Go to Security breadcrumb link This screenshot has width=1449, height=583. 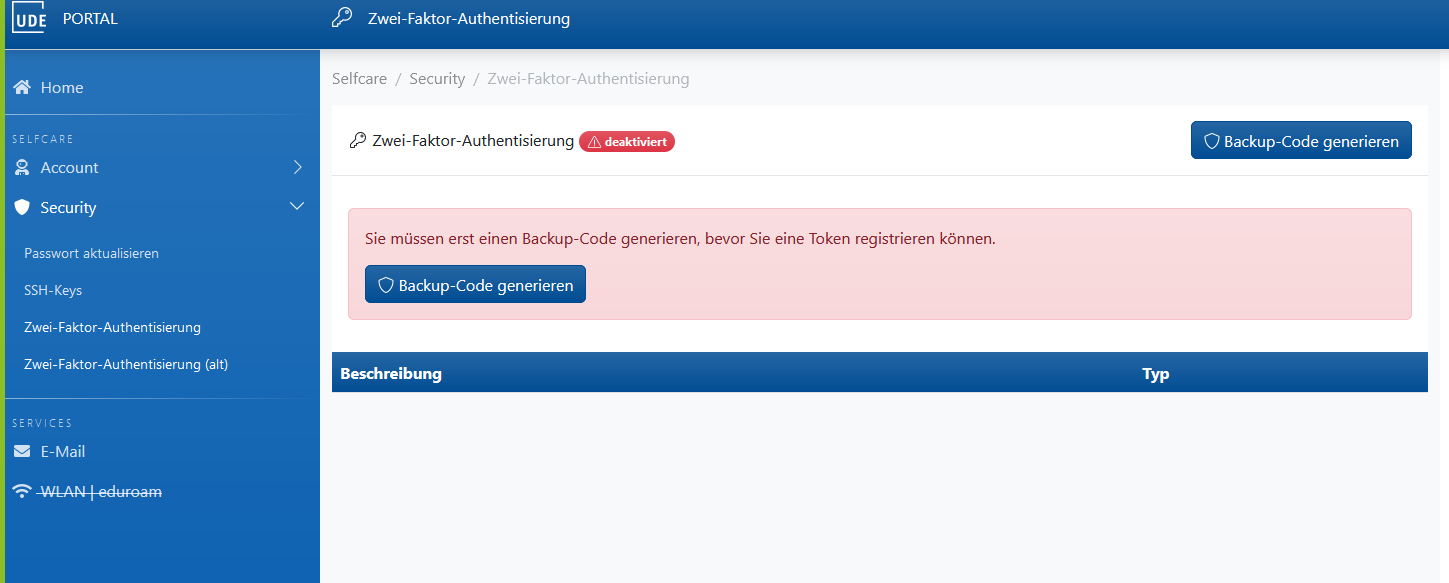(437, 79)
